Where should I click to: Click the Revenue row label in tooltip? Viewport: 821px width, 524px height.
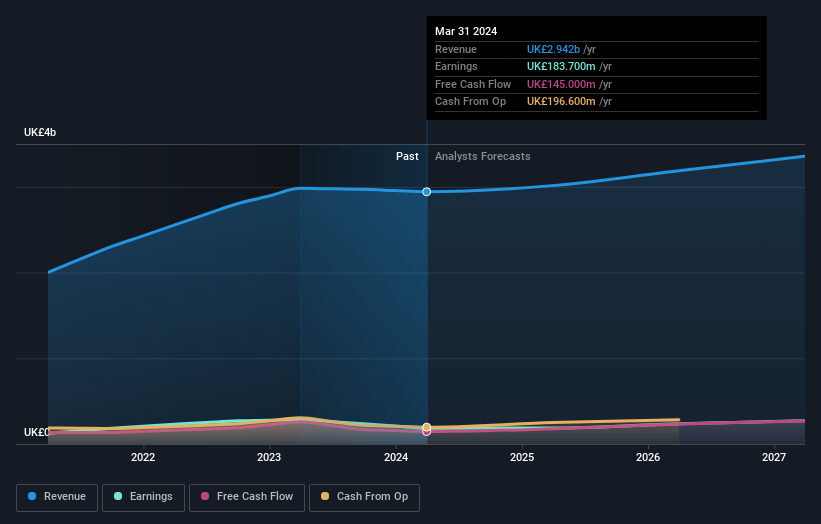tap(456, 49)
